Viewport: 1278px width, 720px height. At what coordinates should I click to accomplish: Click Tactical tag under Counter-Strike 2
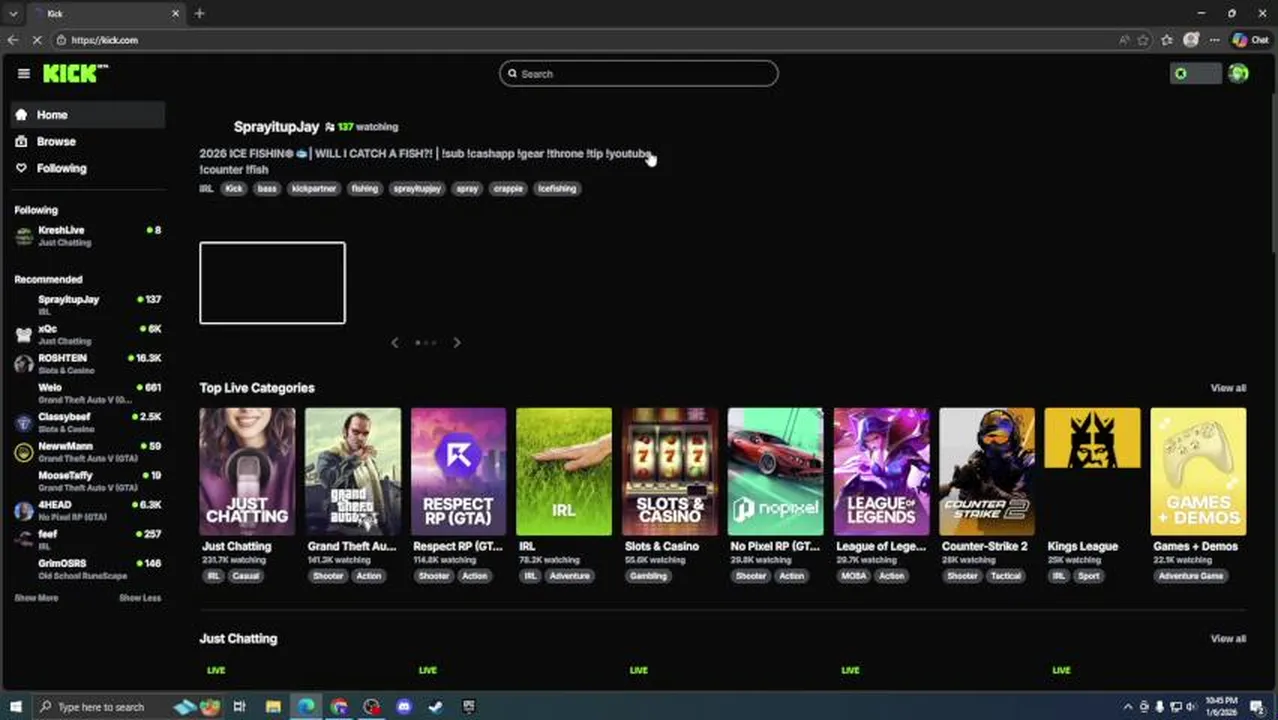(1006, 576)
